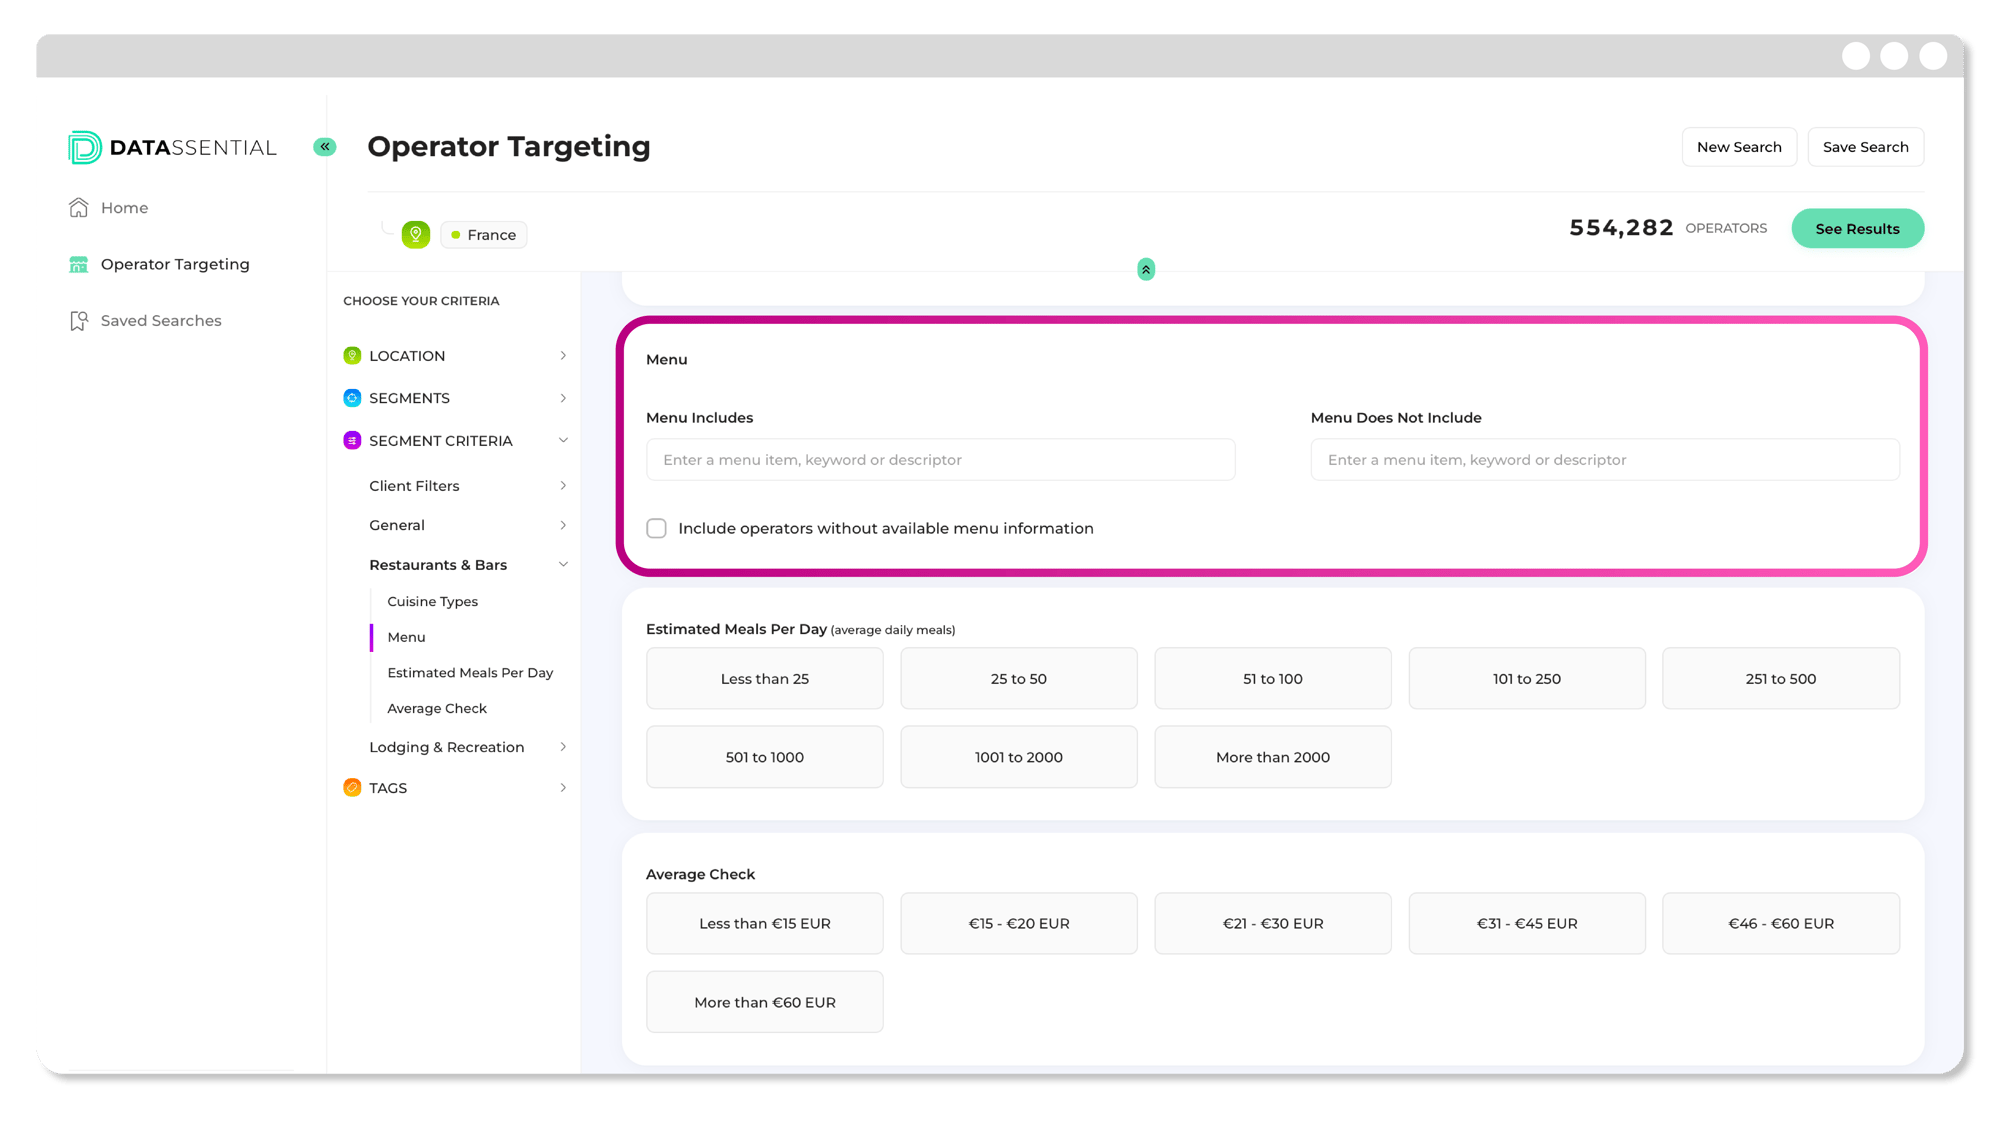Focus the Menu Includes text field
The image size is (2000, 1122).
[x=940, y=460]
